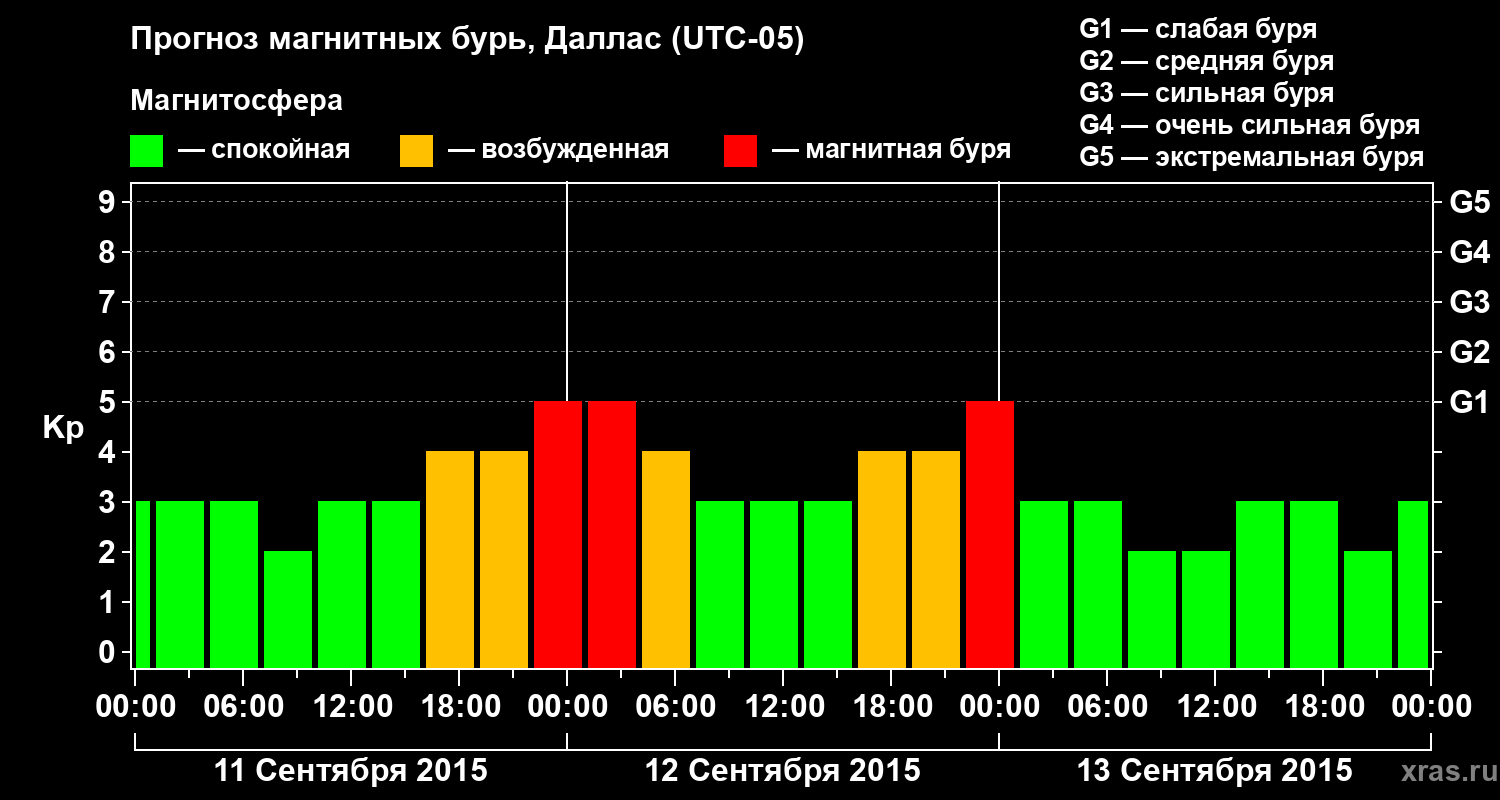Screen dimensions: 1500x800
Task: Click the green bar starting 12:00 on 13 September
Action: coord(1260,584)
